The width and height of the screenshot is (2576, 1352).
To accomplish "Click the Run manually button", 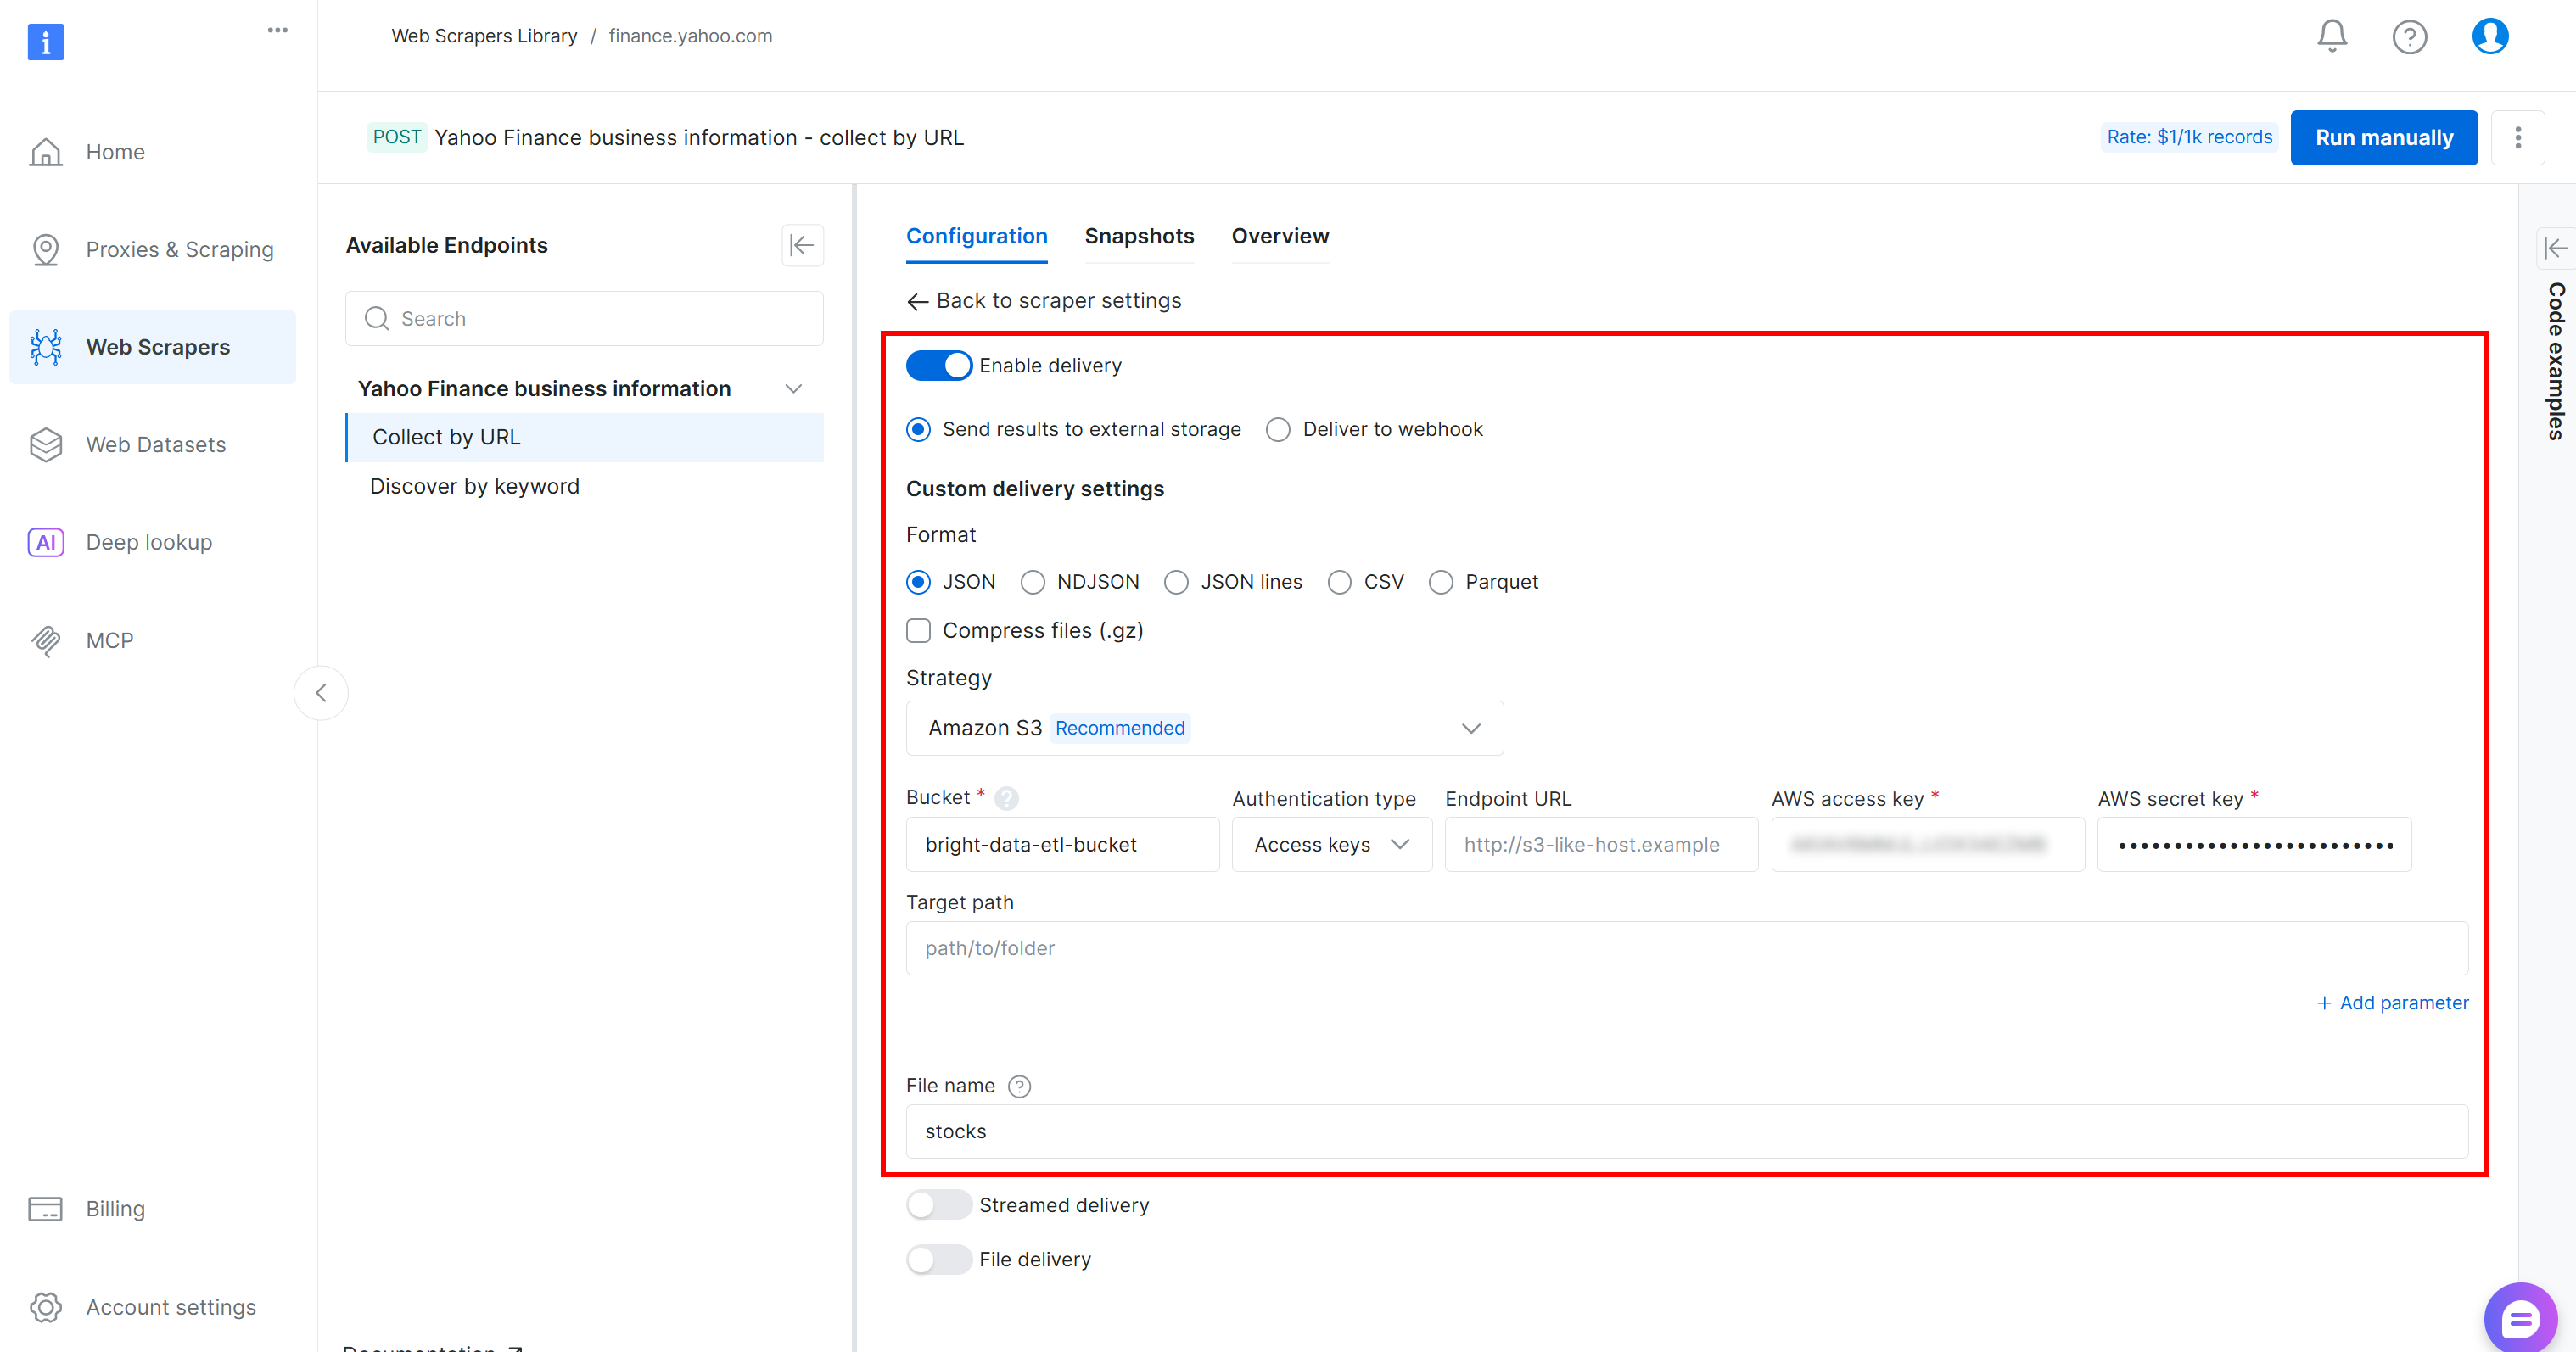I will tap(2383, 137).
